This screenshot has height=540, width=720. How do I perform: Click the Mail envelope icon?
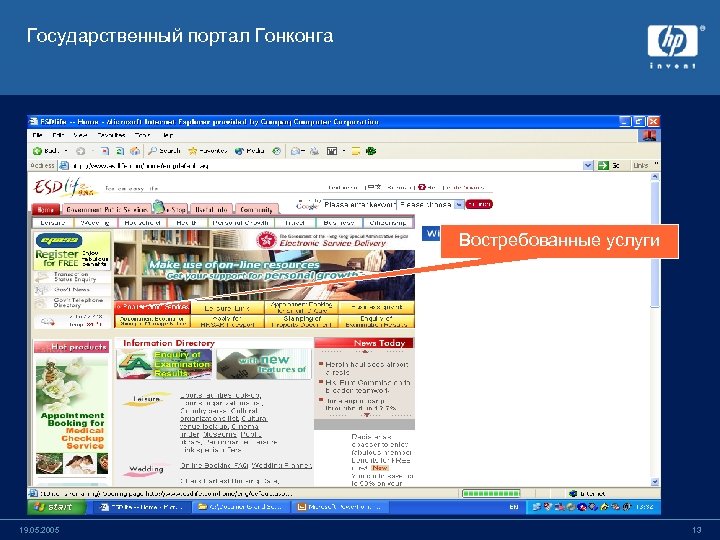295,151
